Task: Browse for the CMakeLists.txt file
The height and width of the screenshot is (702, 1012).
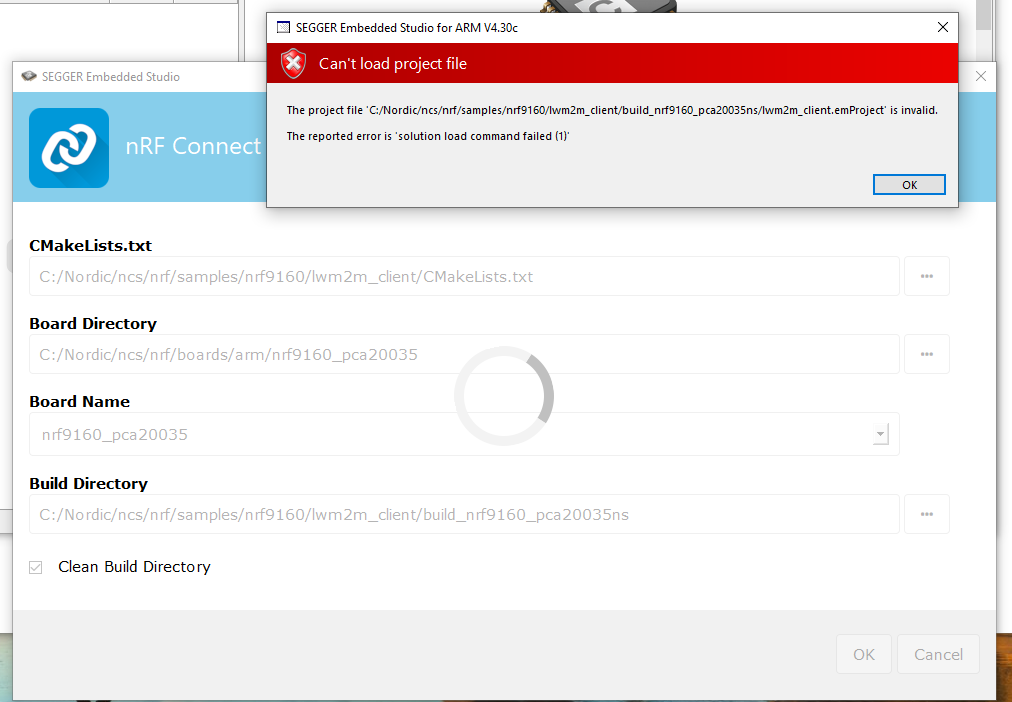Action: (926, 276)
